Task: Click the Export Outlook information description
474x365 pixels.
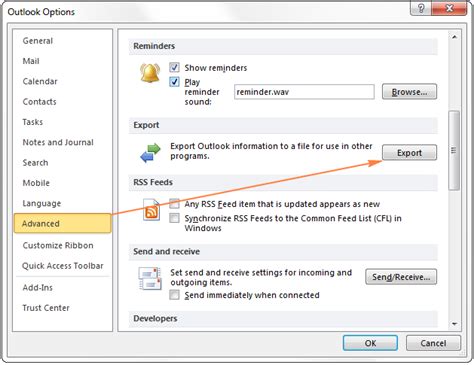Action: [271, 151]
